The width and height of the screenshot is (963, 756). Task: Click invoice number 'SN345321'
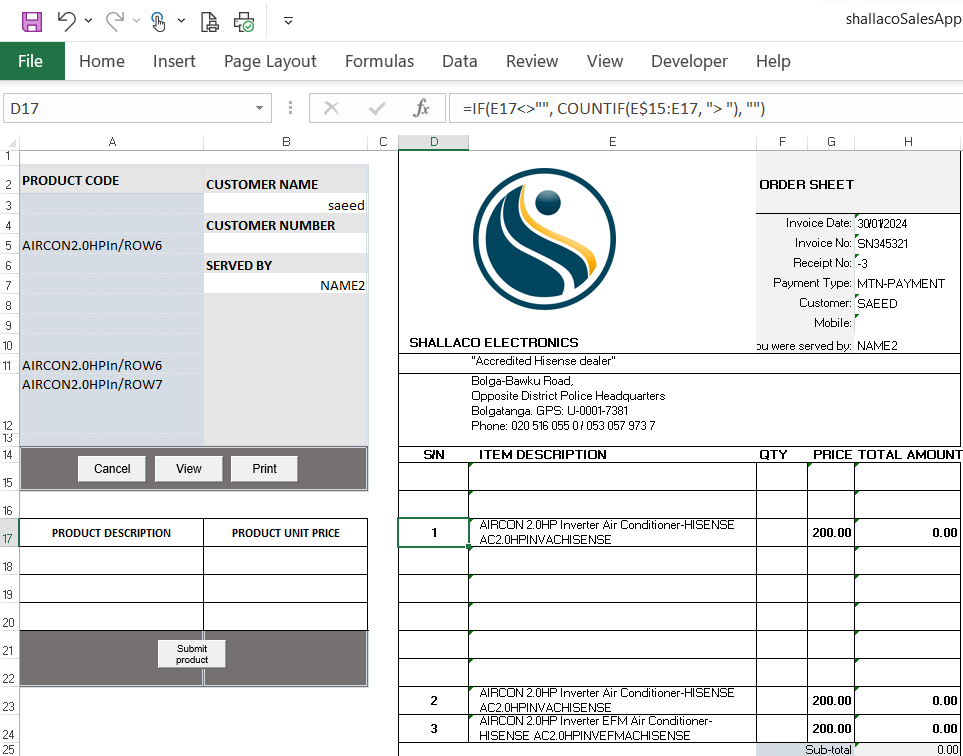pos(908,243)
